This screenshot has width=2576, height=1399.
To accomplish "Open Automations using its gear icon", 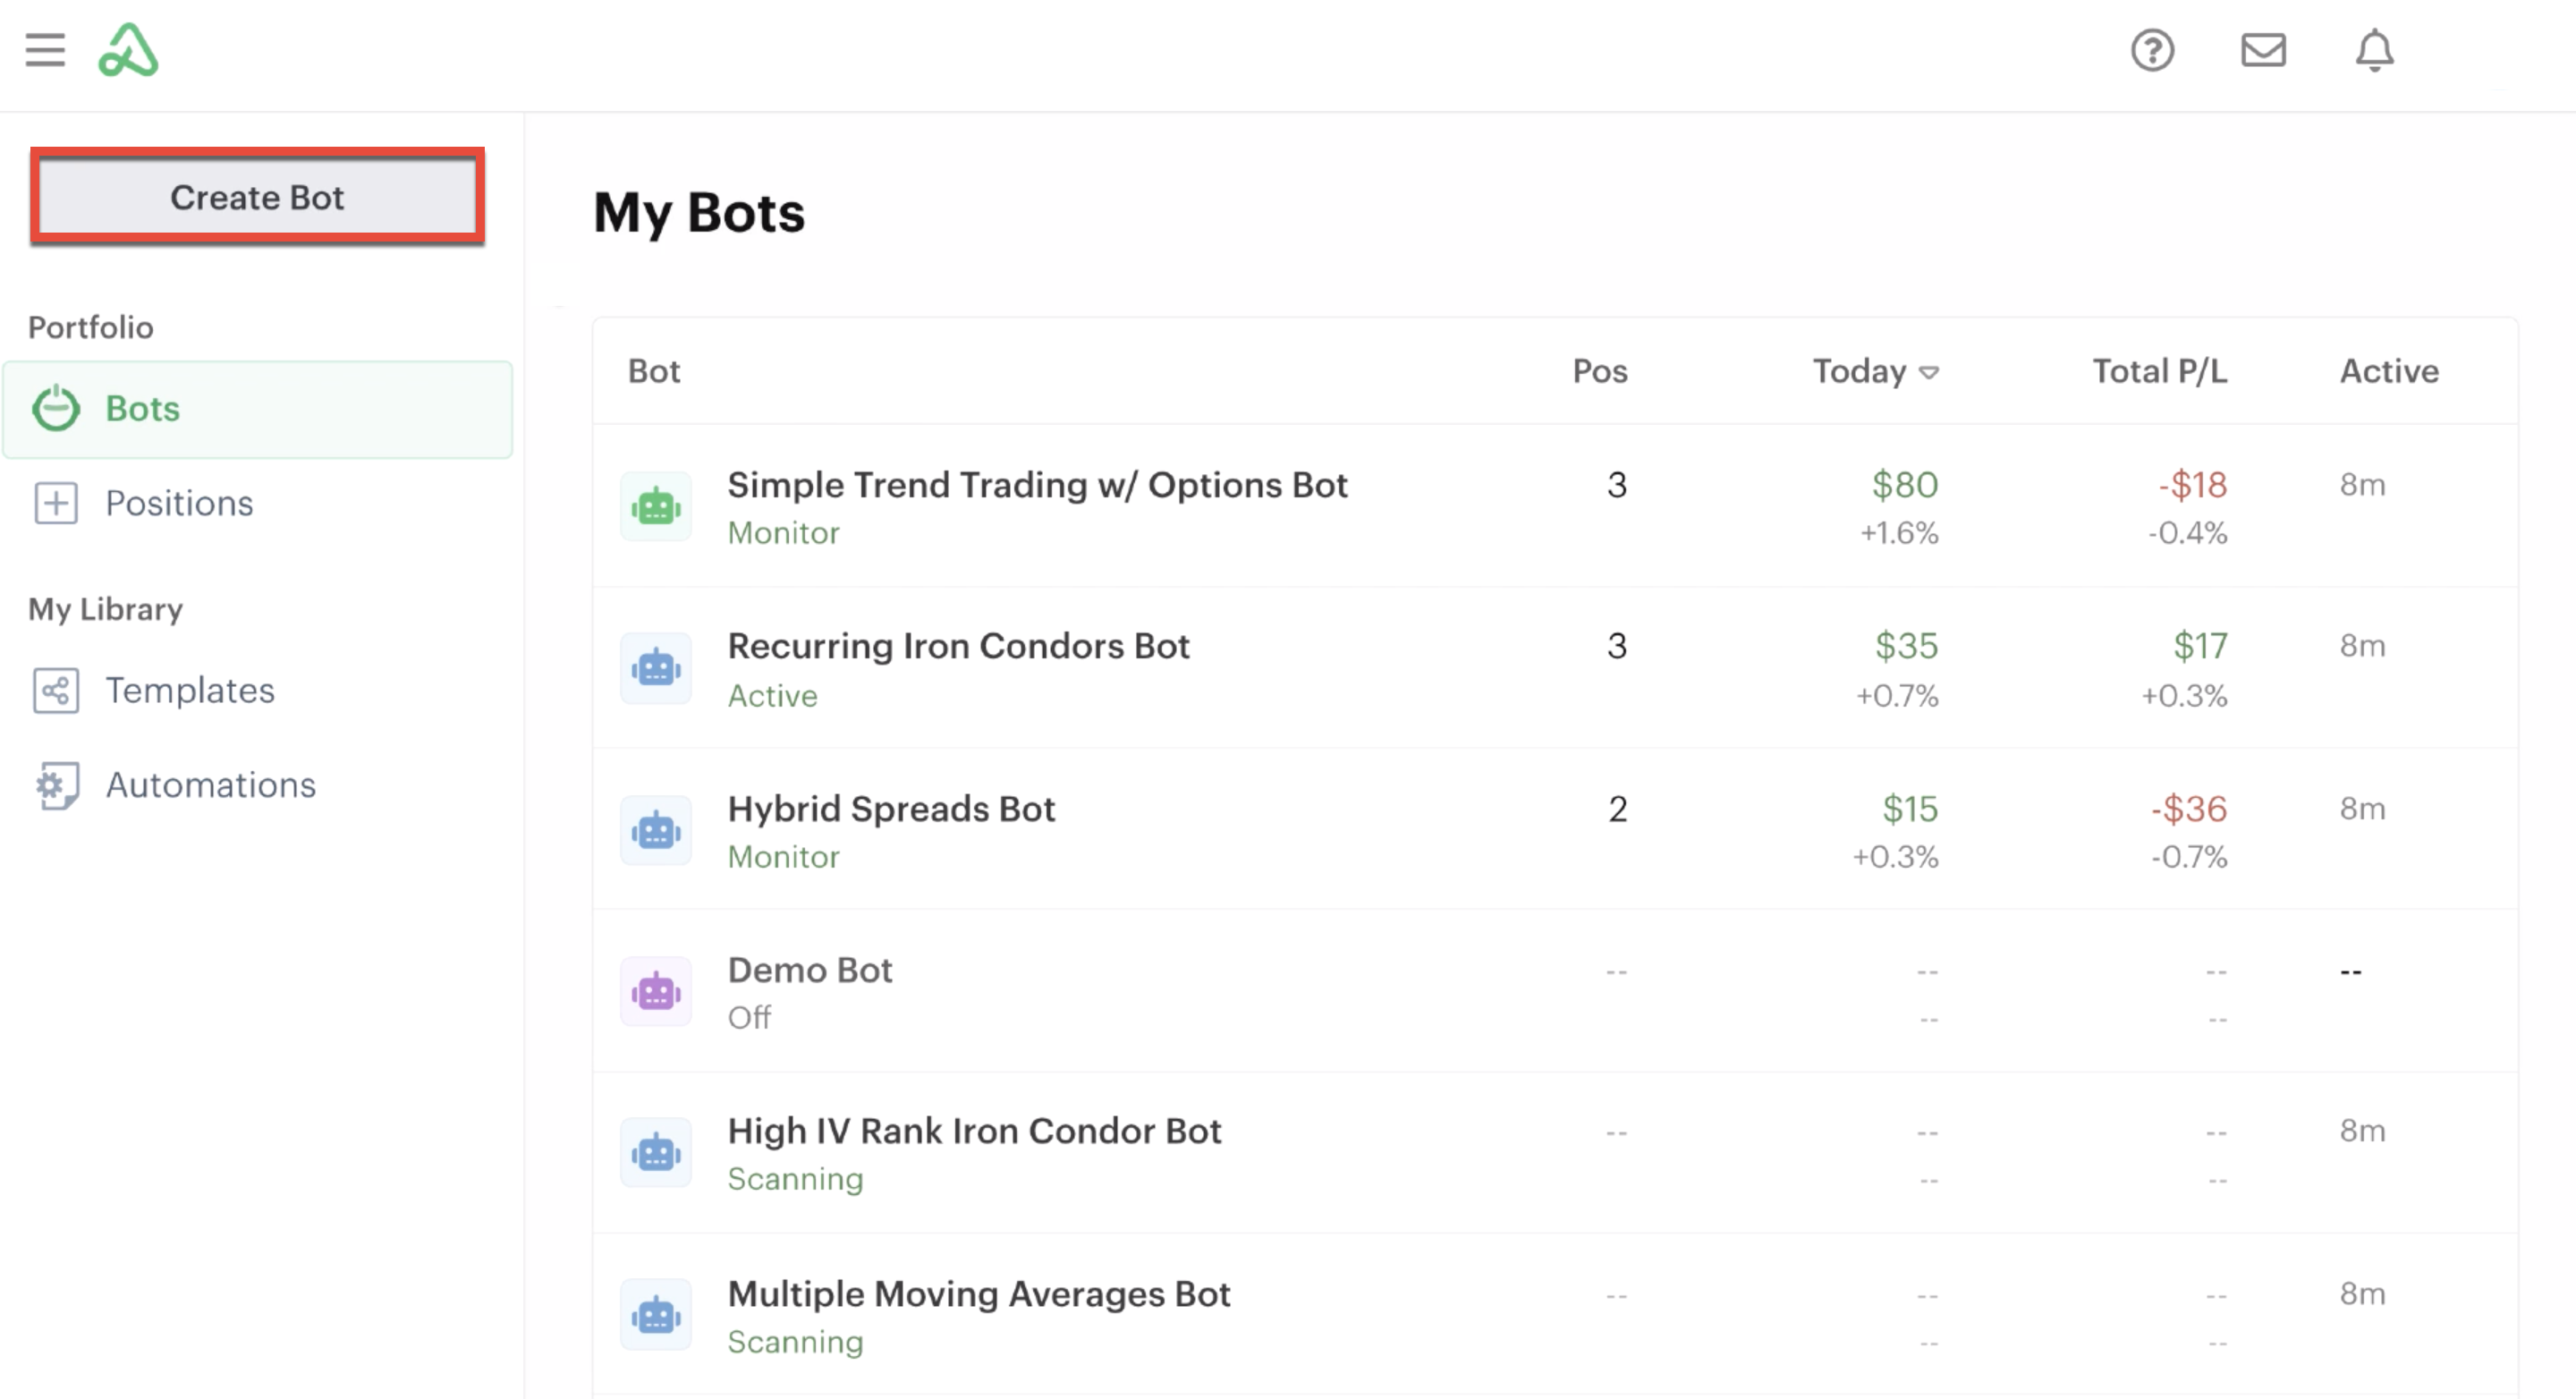I will (56, 785).
